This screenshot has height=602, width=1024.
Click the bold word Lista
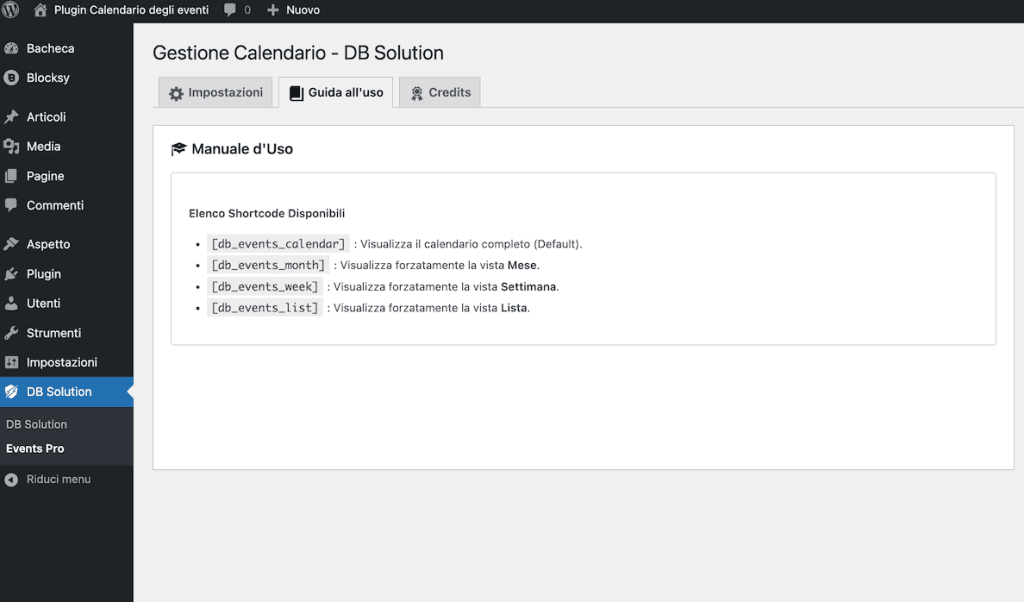click(514, 308)
